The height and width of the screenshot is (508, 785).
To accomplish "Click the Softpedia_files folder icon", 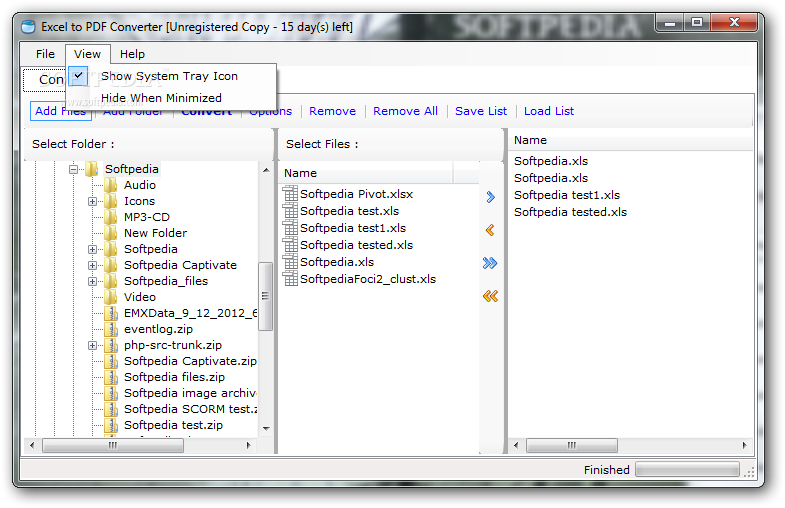I will pos(111,281).
